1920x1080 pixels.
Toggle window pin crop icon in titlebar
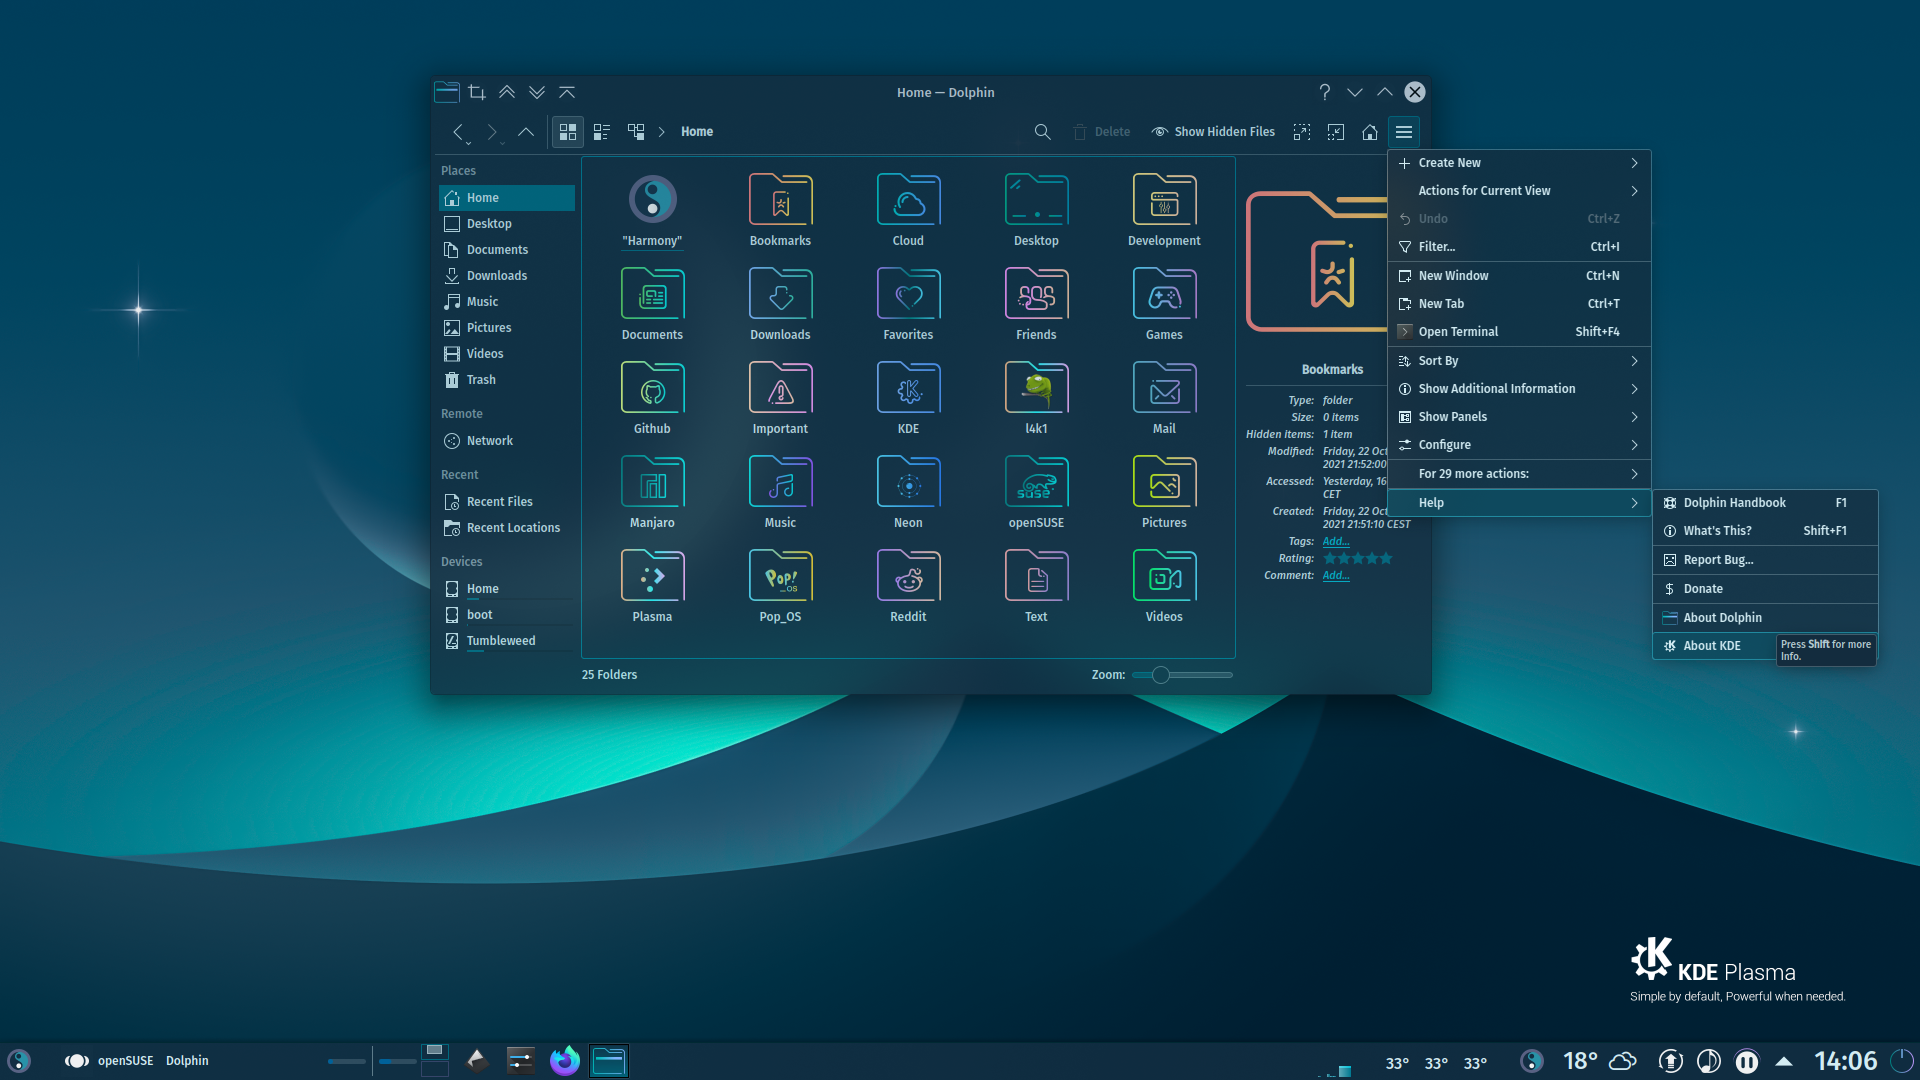[477, 92]
